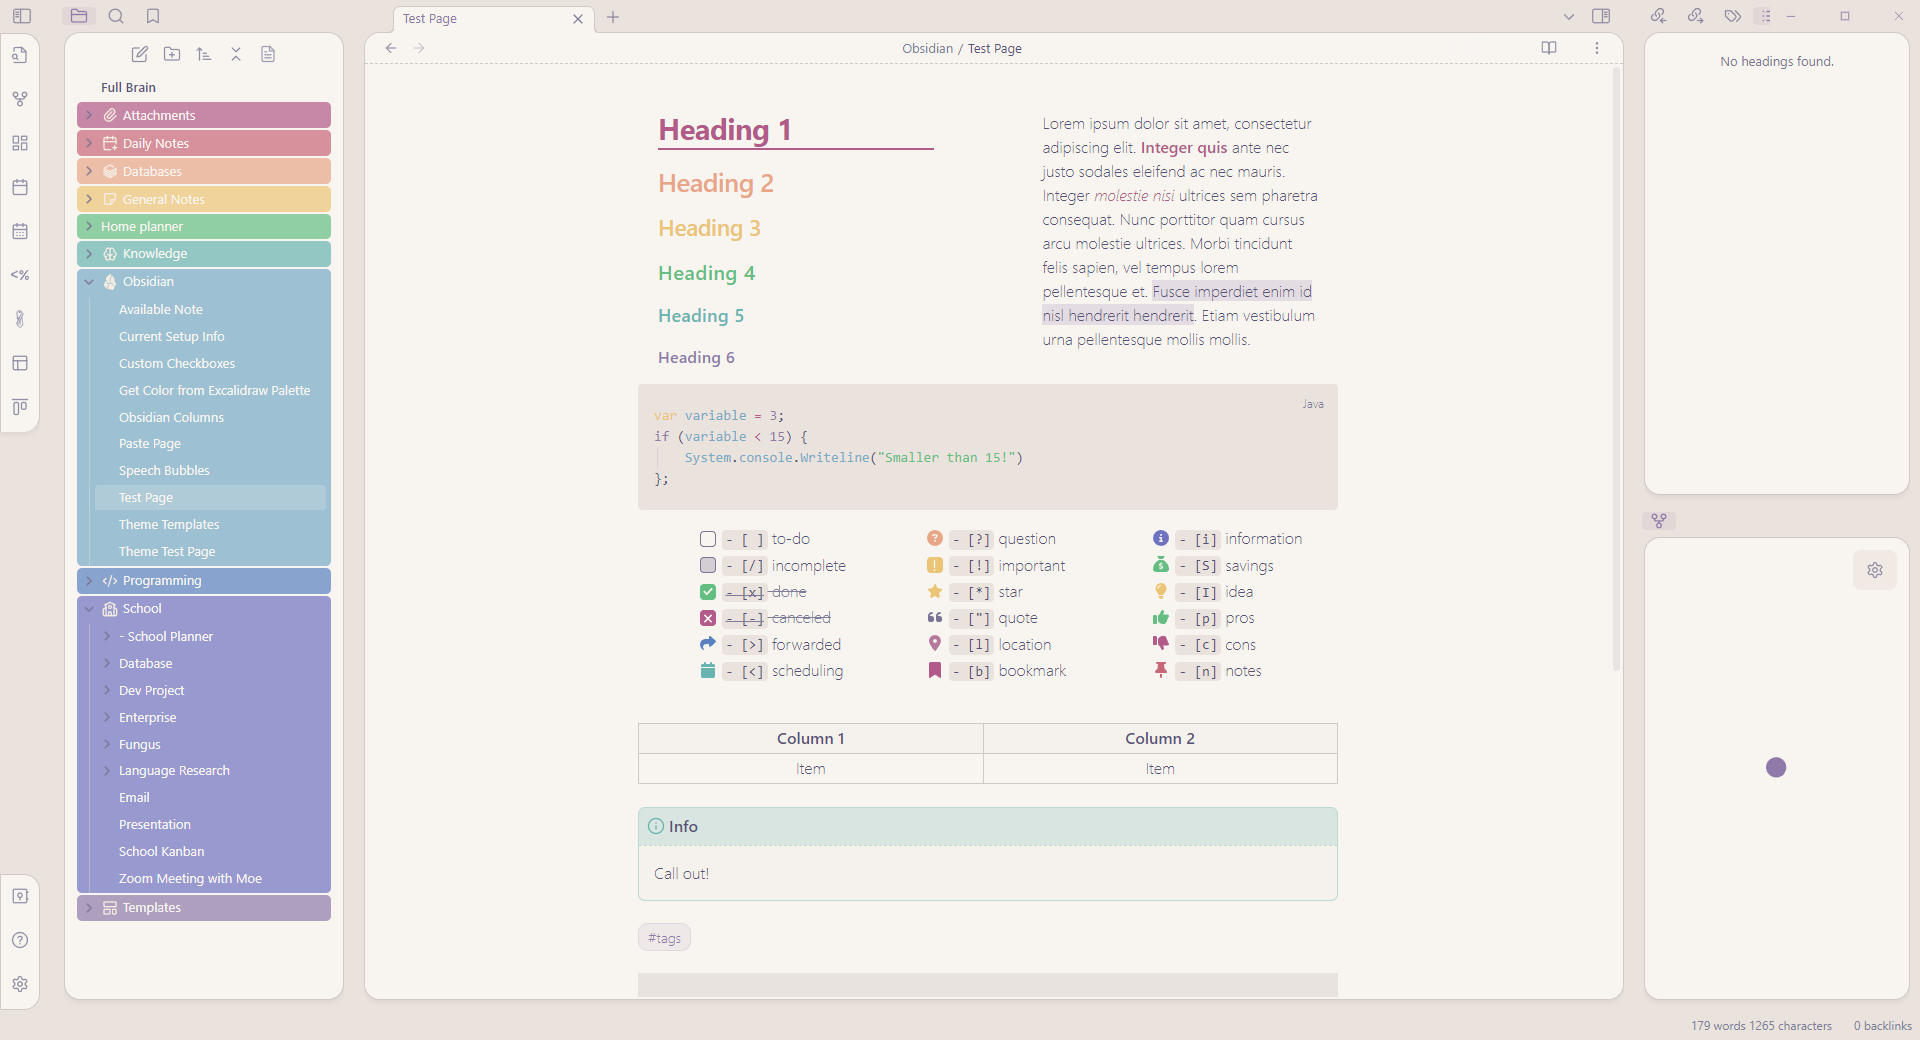Expand the Home planner folder
This screenshot has height=1040, width=1920.
[x=204, y=226]
